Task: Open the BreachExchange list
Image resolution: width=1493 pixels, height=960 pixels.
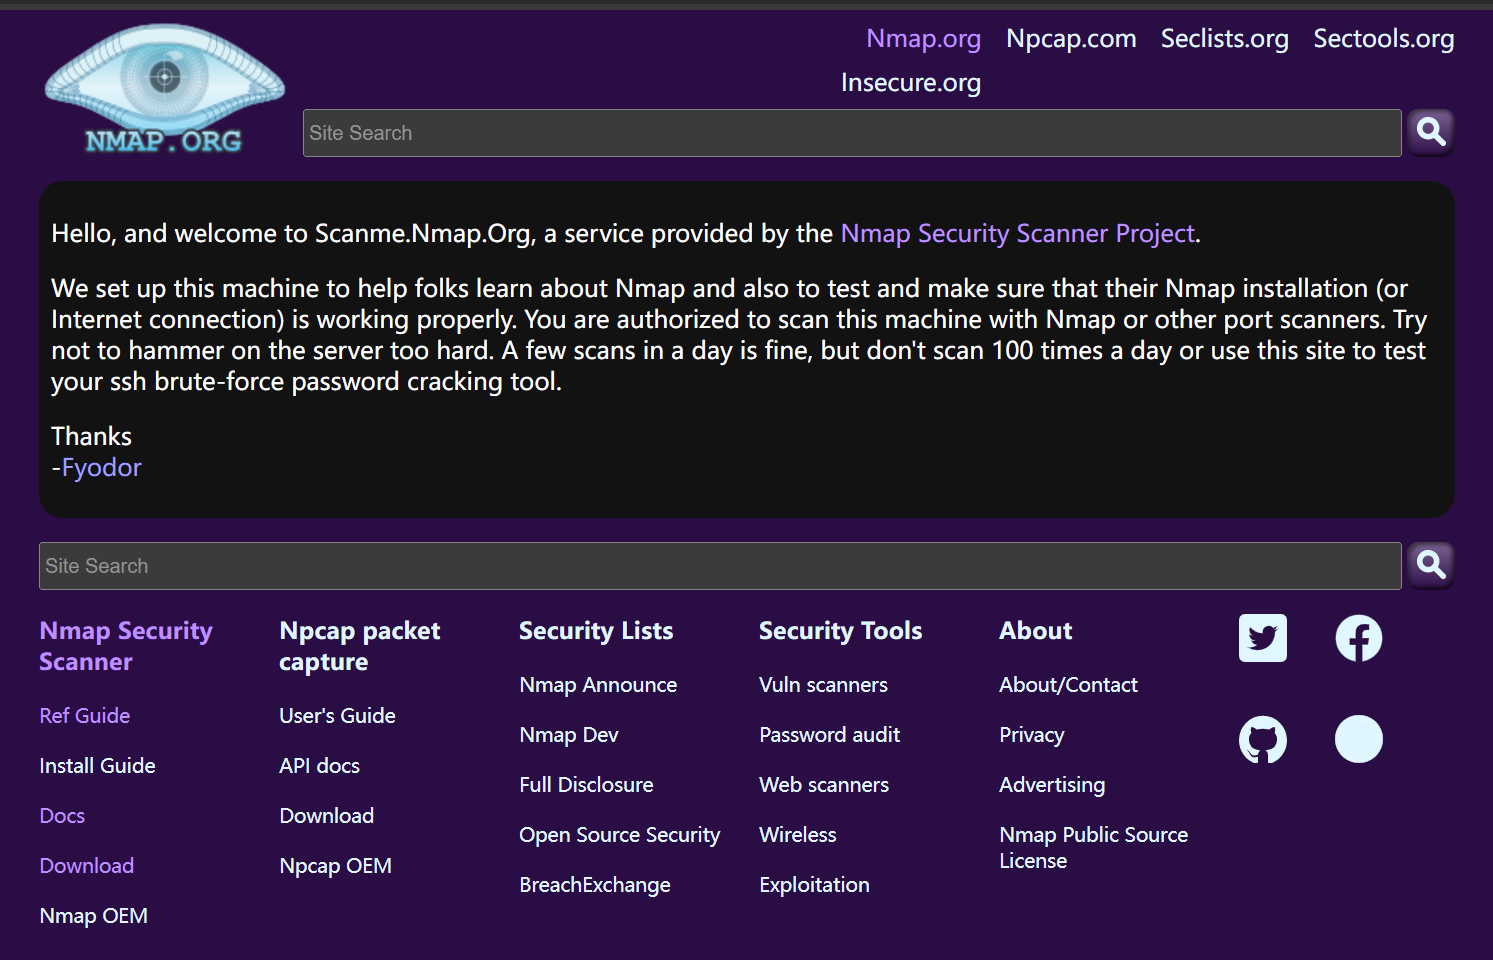Action: tap(595, 885)
